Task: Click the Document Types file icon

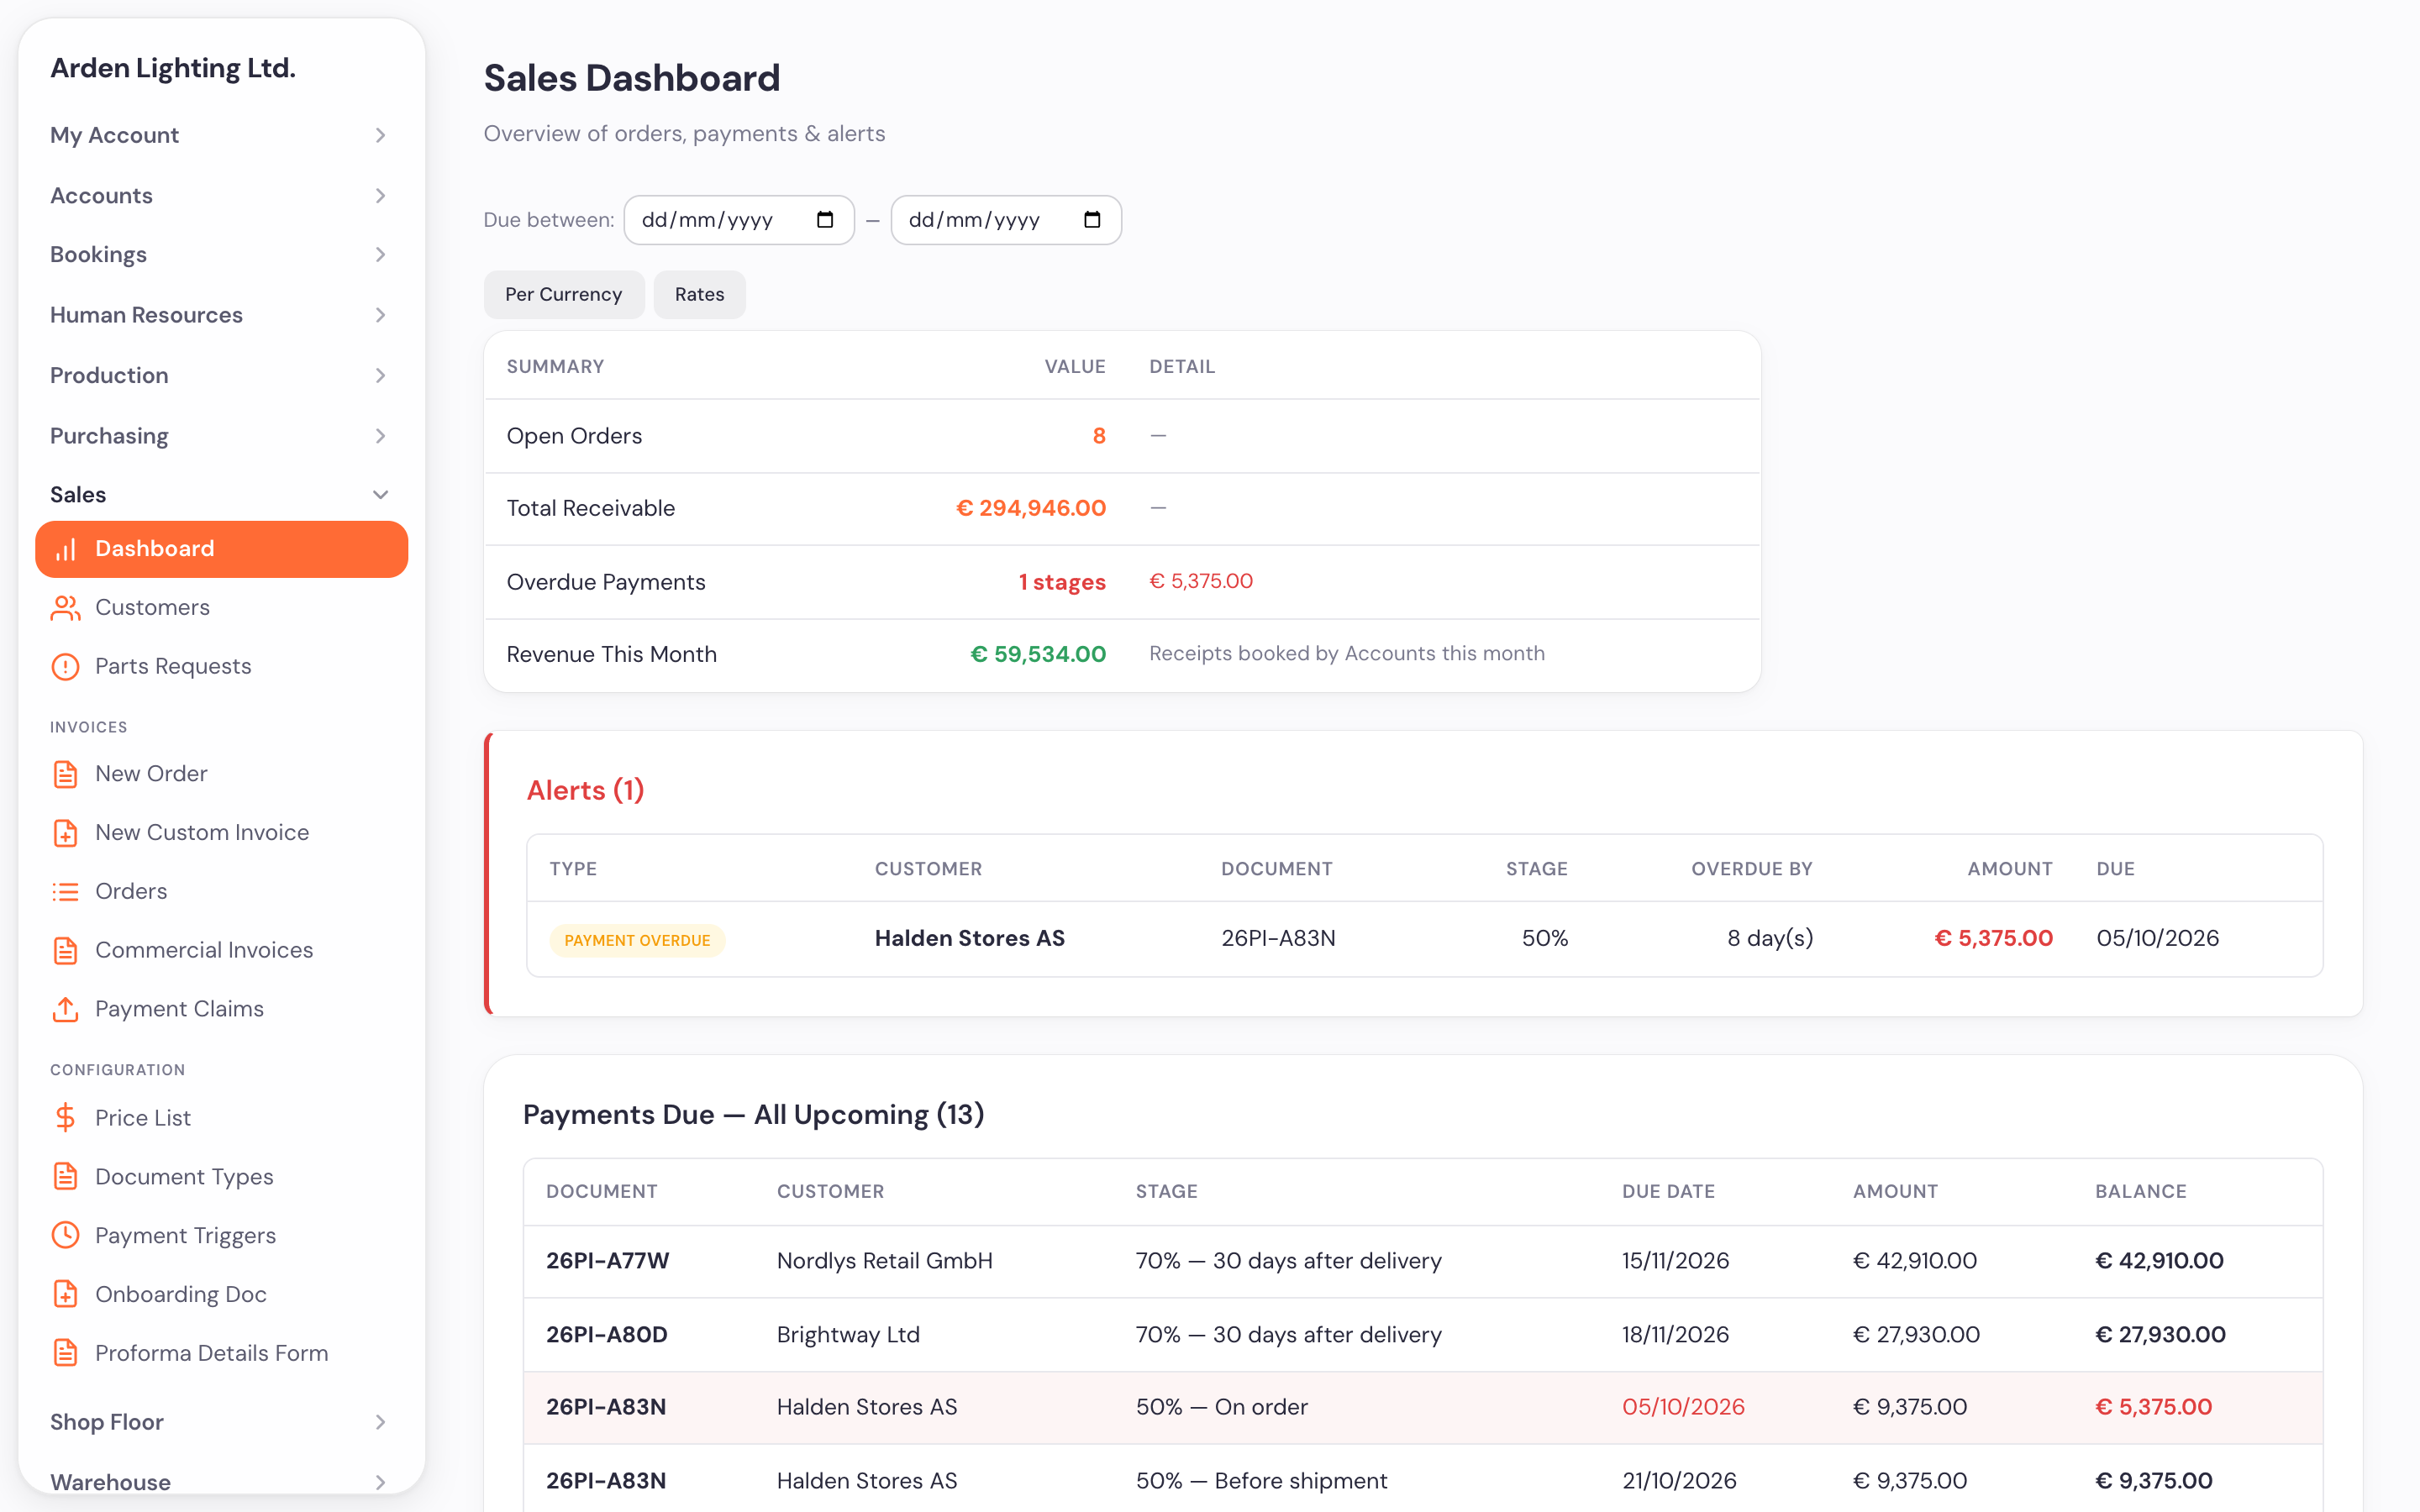Action: click(66, 1177)
